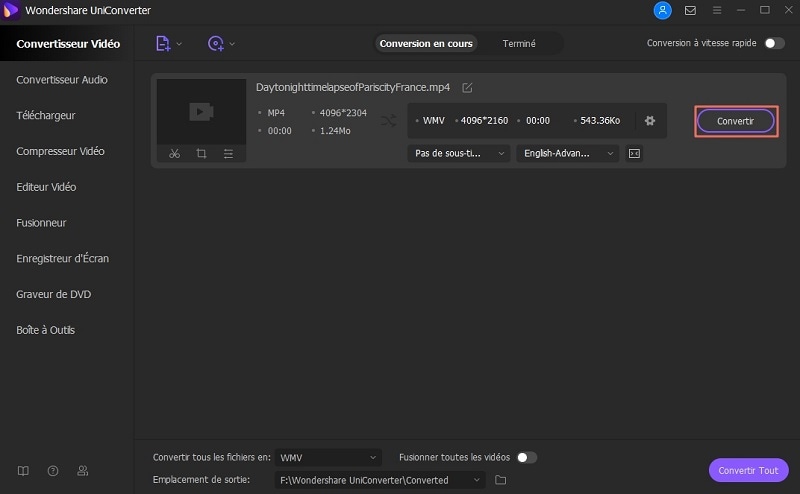This screenshot has width=800, height=494.
Task: Open Editeur Vidéo in sidebar
Action: pyautogui.click(x=46, y=187)
